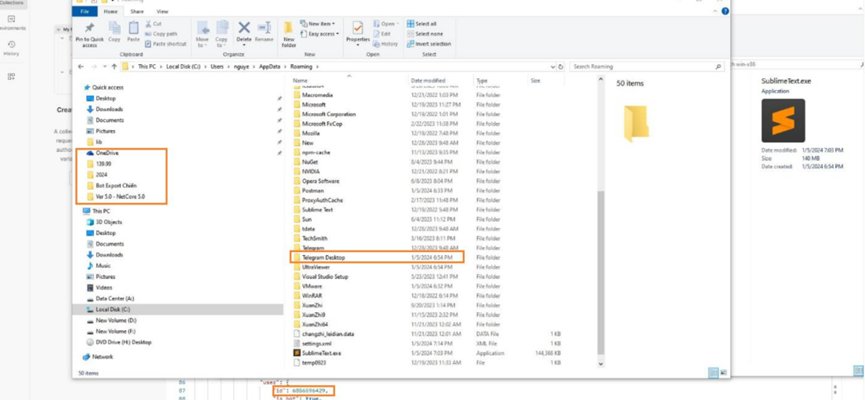Select Local Disk (C:) in navigation pane
The width and height of the screenshot is (865, 400).
113,309
